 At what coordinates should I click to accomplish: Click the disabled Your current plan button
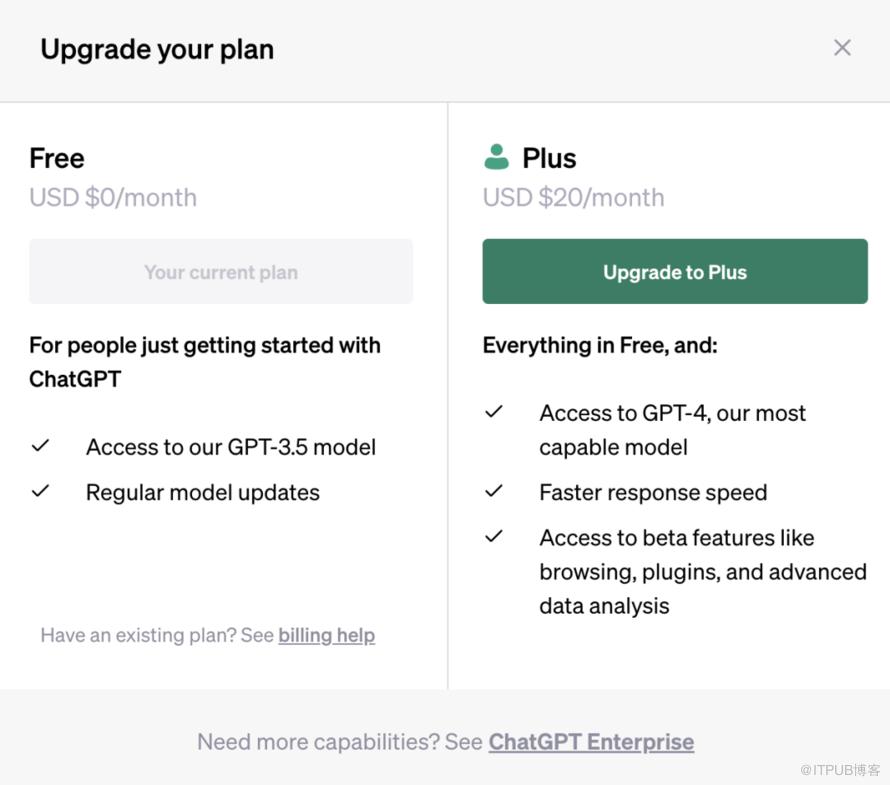click(x=221, y=272)
